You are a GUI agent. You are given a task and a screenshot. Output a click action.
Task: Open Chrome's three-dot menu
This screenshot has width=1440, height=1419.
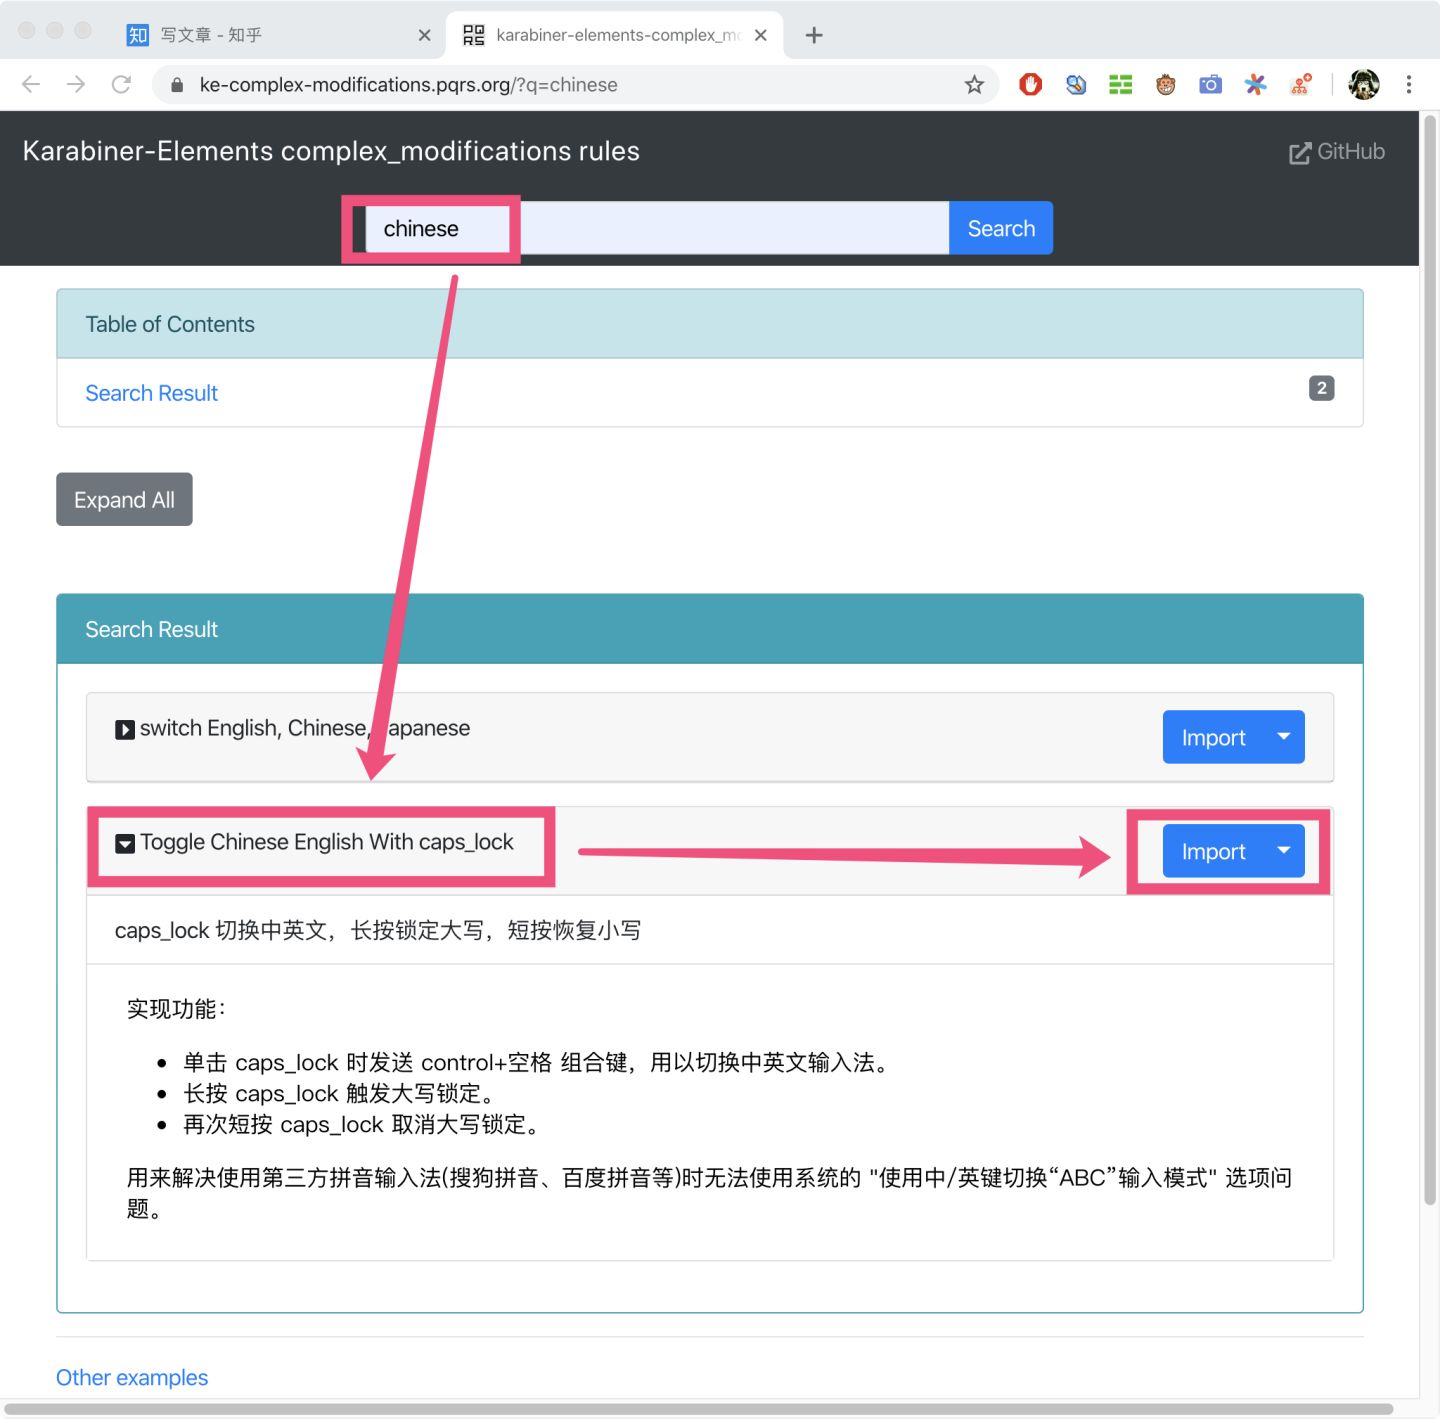pyautogui.click(x=1409, y=85)
